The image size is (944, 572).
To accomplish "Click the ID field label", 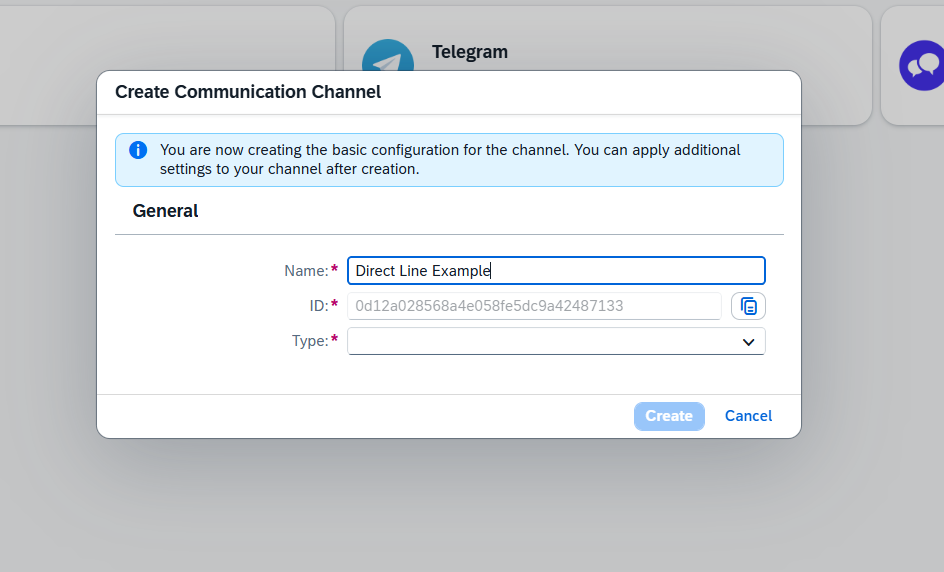I will (319, 306).
